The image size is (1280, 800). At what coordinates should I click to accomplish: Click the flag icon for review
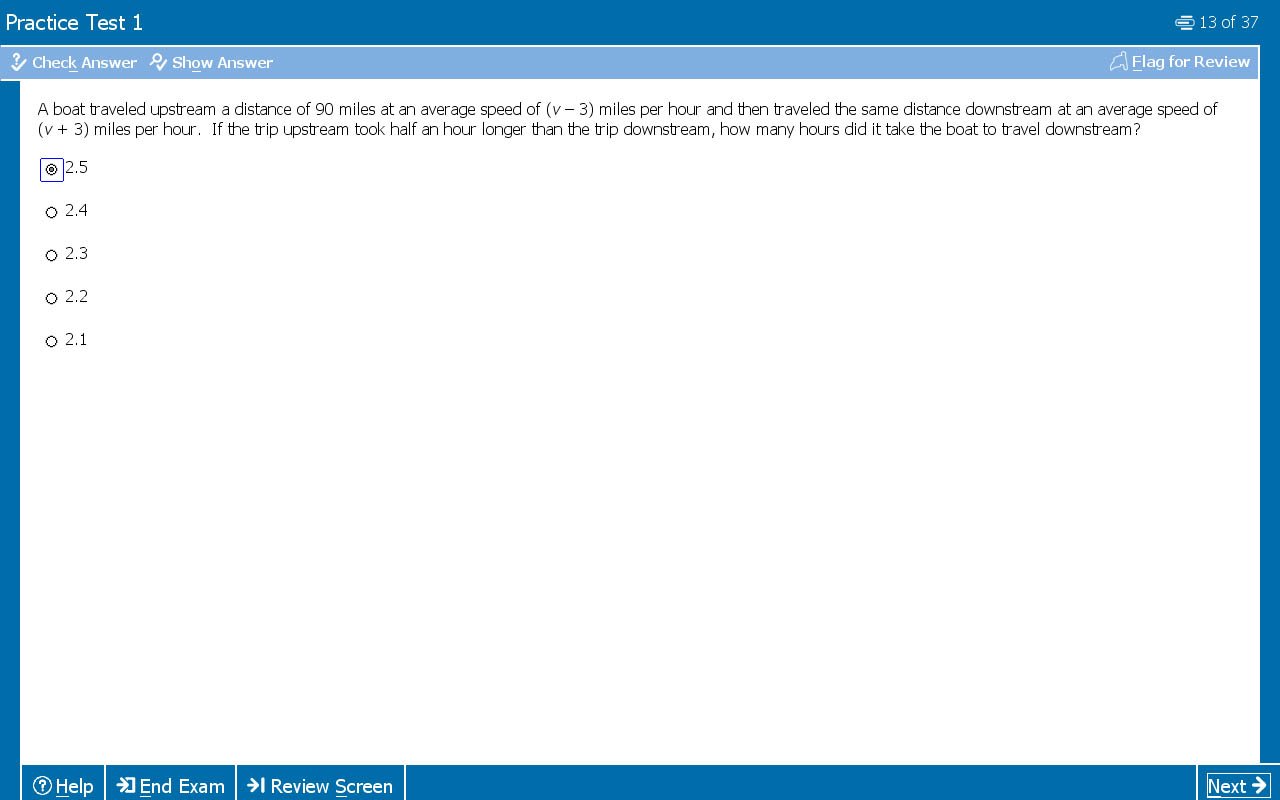[x=1119, y=62]
